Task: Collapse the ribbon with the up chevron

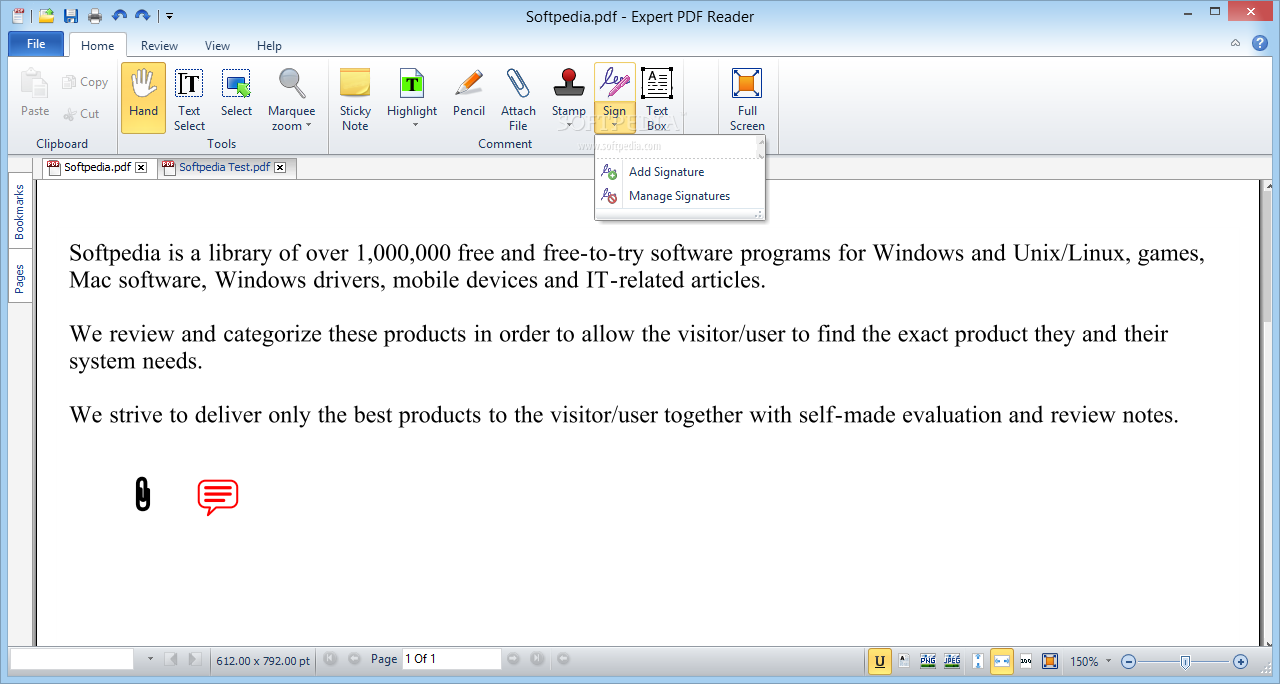Action: coord(1235,43)
